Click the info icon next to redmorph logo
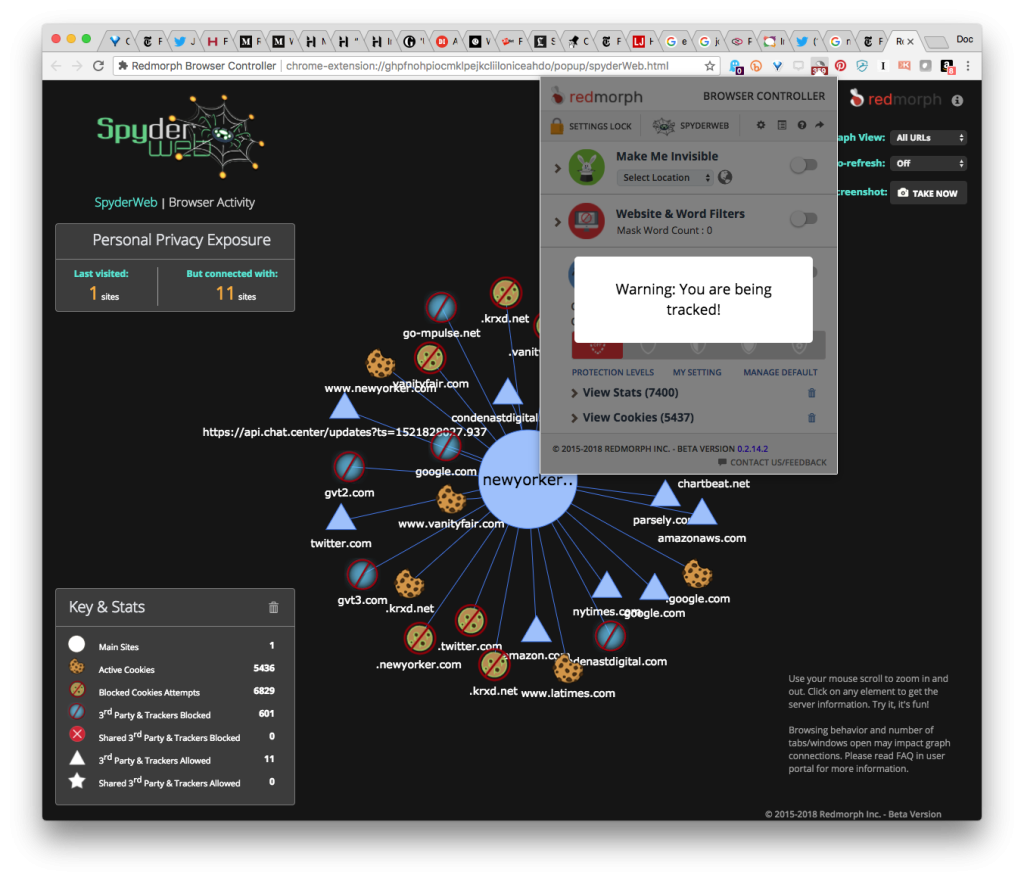Image resolution: width=1024 pixels, height=881 pixels. [x=957, y=100]
